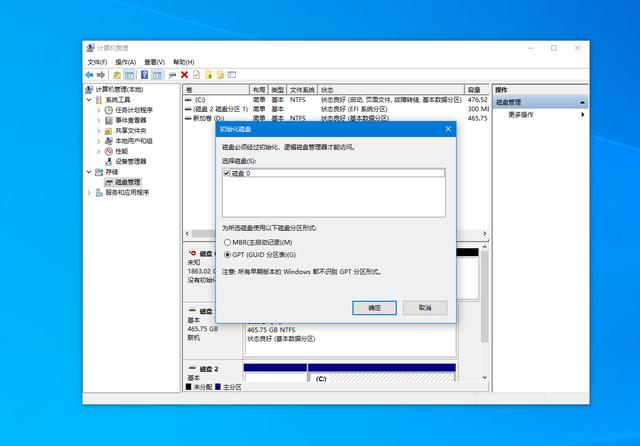This screenshot has height=446, width=640.
Task: Click the 存储 storage icon in tree
Action: 99,172
